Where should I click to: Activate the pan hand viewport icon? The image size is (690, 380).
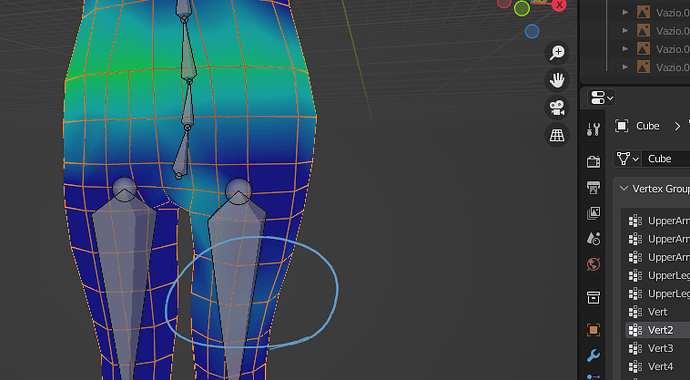tap(557, 80)
